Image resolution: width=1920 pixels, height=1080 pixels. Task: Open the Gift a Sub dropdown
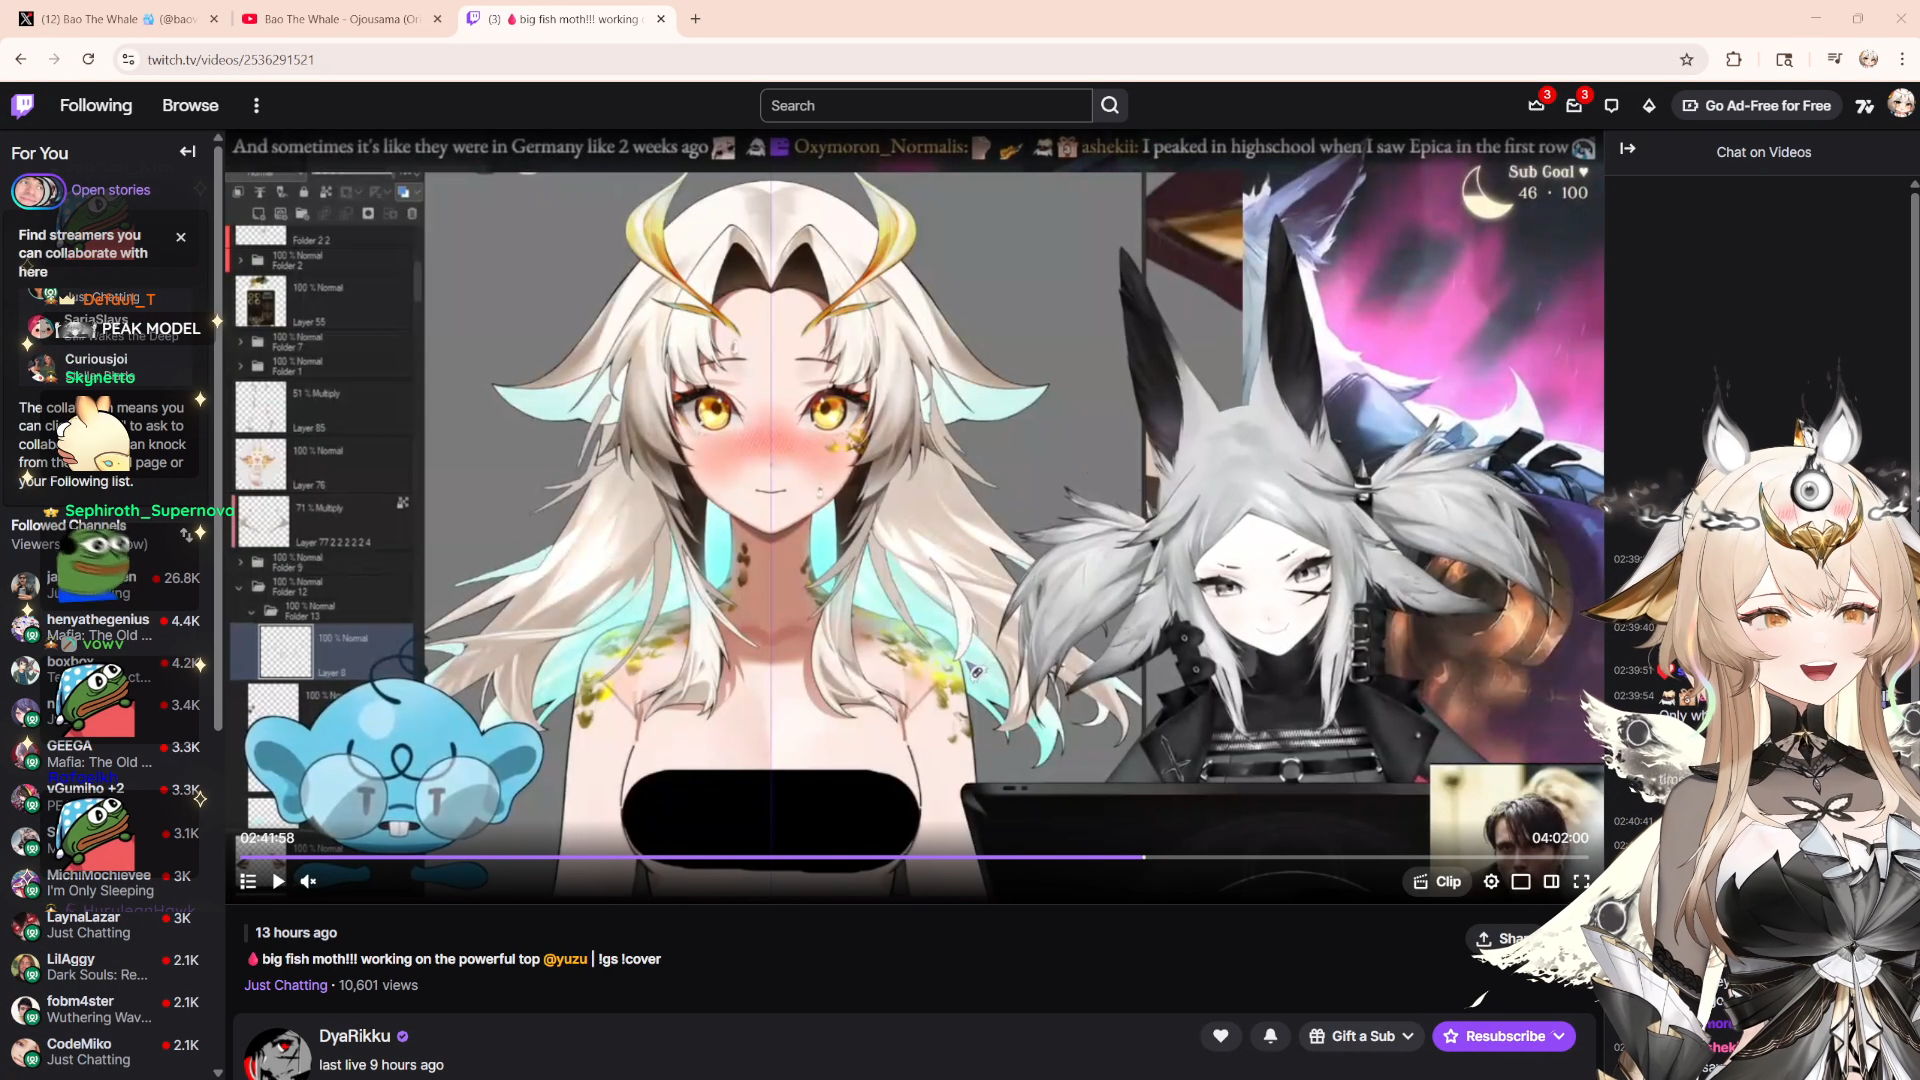point(1361,1036)
